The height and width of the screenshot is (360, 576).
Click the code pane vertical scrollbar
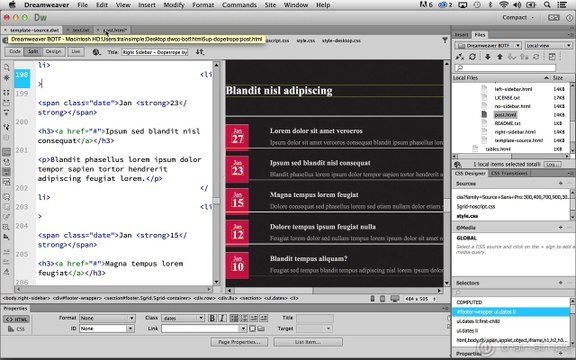(216, 173)
